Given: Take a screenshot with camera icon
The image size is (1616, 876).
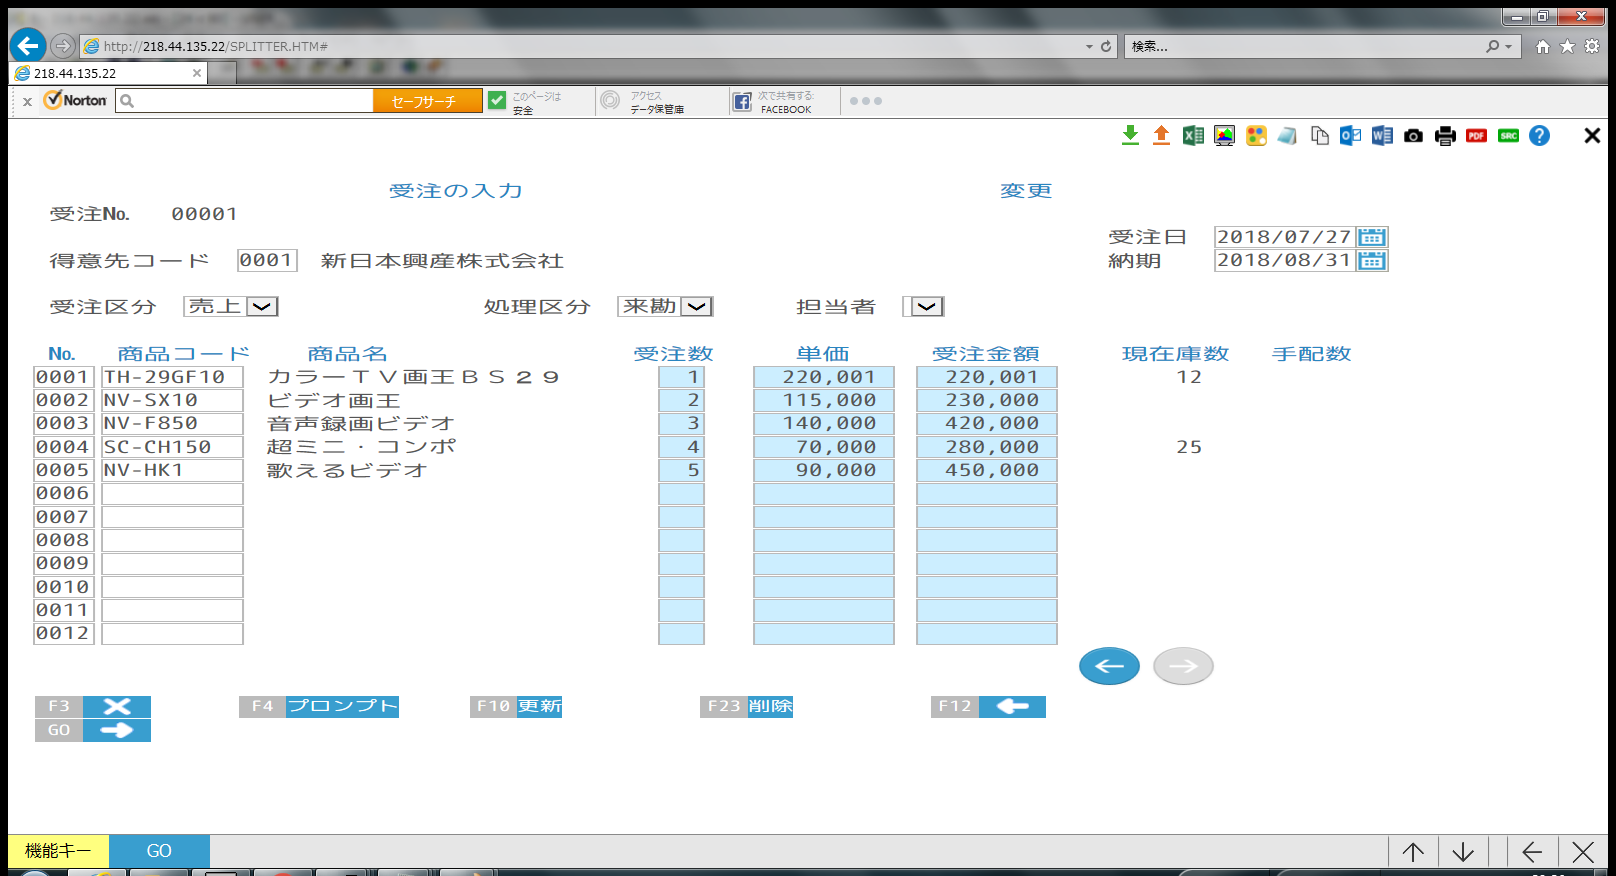Looking at the screenshot, I should pos(1413,136).
